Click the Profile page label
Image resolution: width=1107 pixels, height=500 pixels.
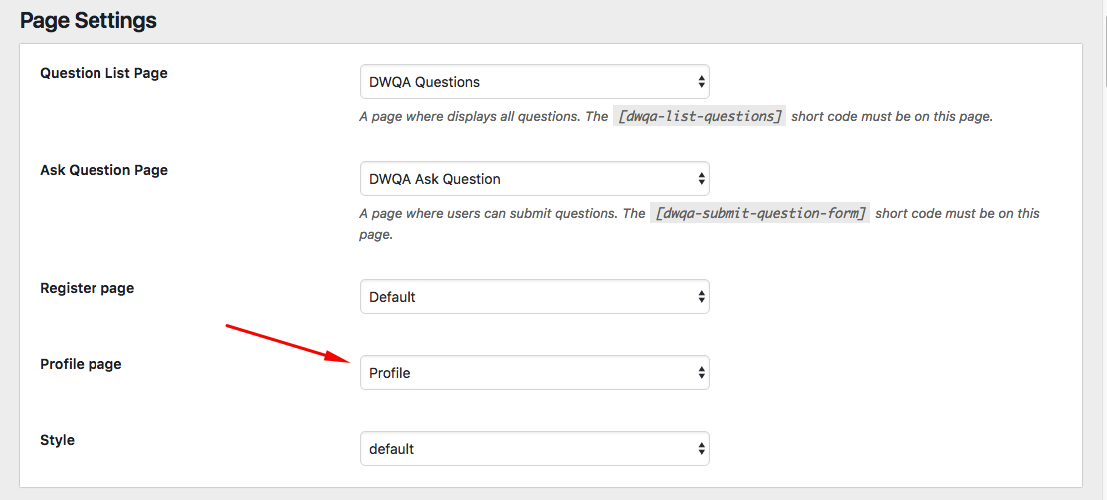point(80,364)
